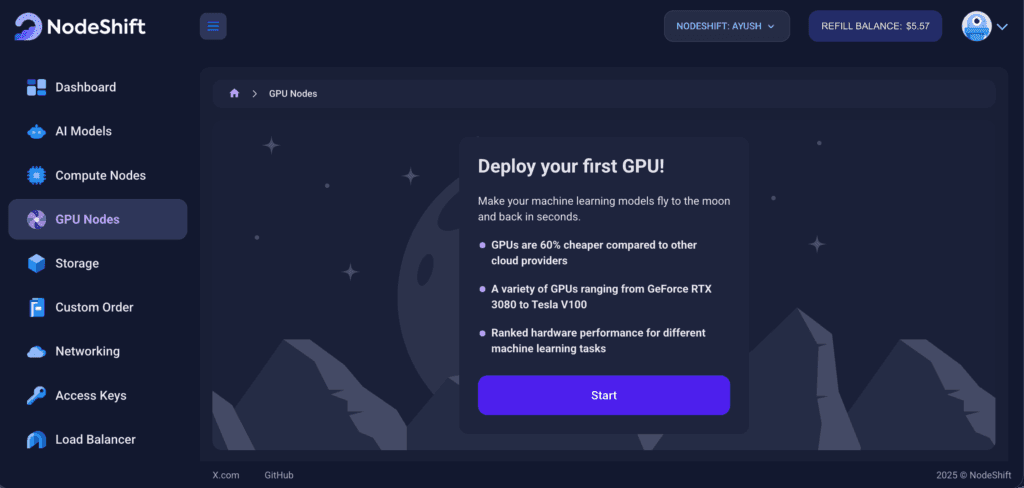Click the NodeShift logo icon
The height and width of the screenshot is (488, 1024).
click(28, 26)
